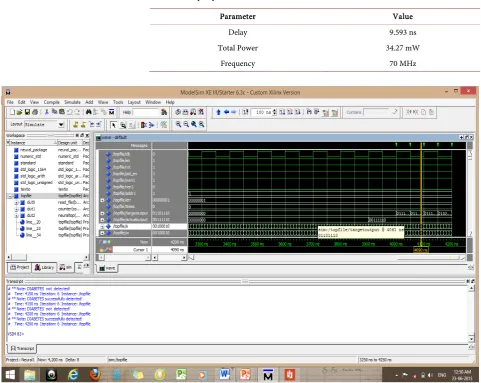Open Internet Explorer from the taskbar
Viewport: 481px width, 383px height.
pos(73,374)
